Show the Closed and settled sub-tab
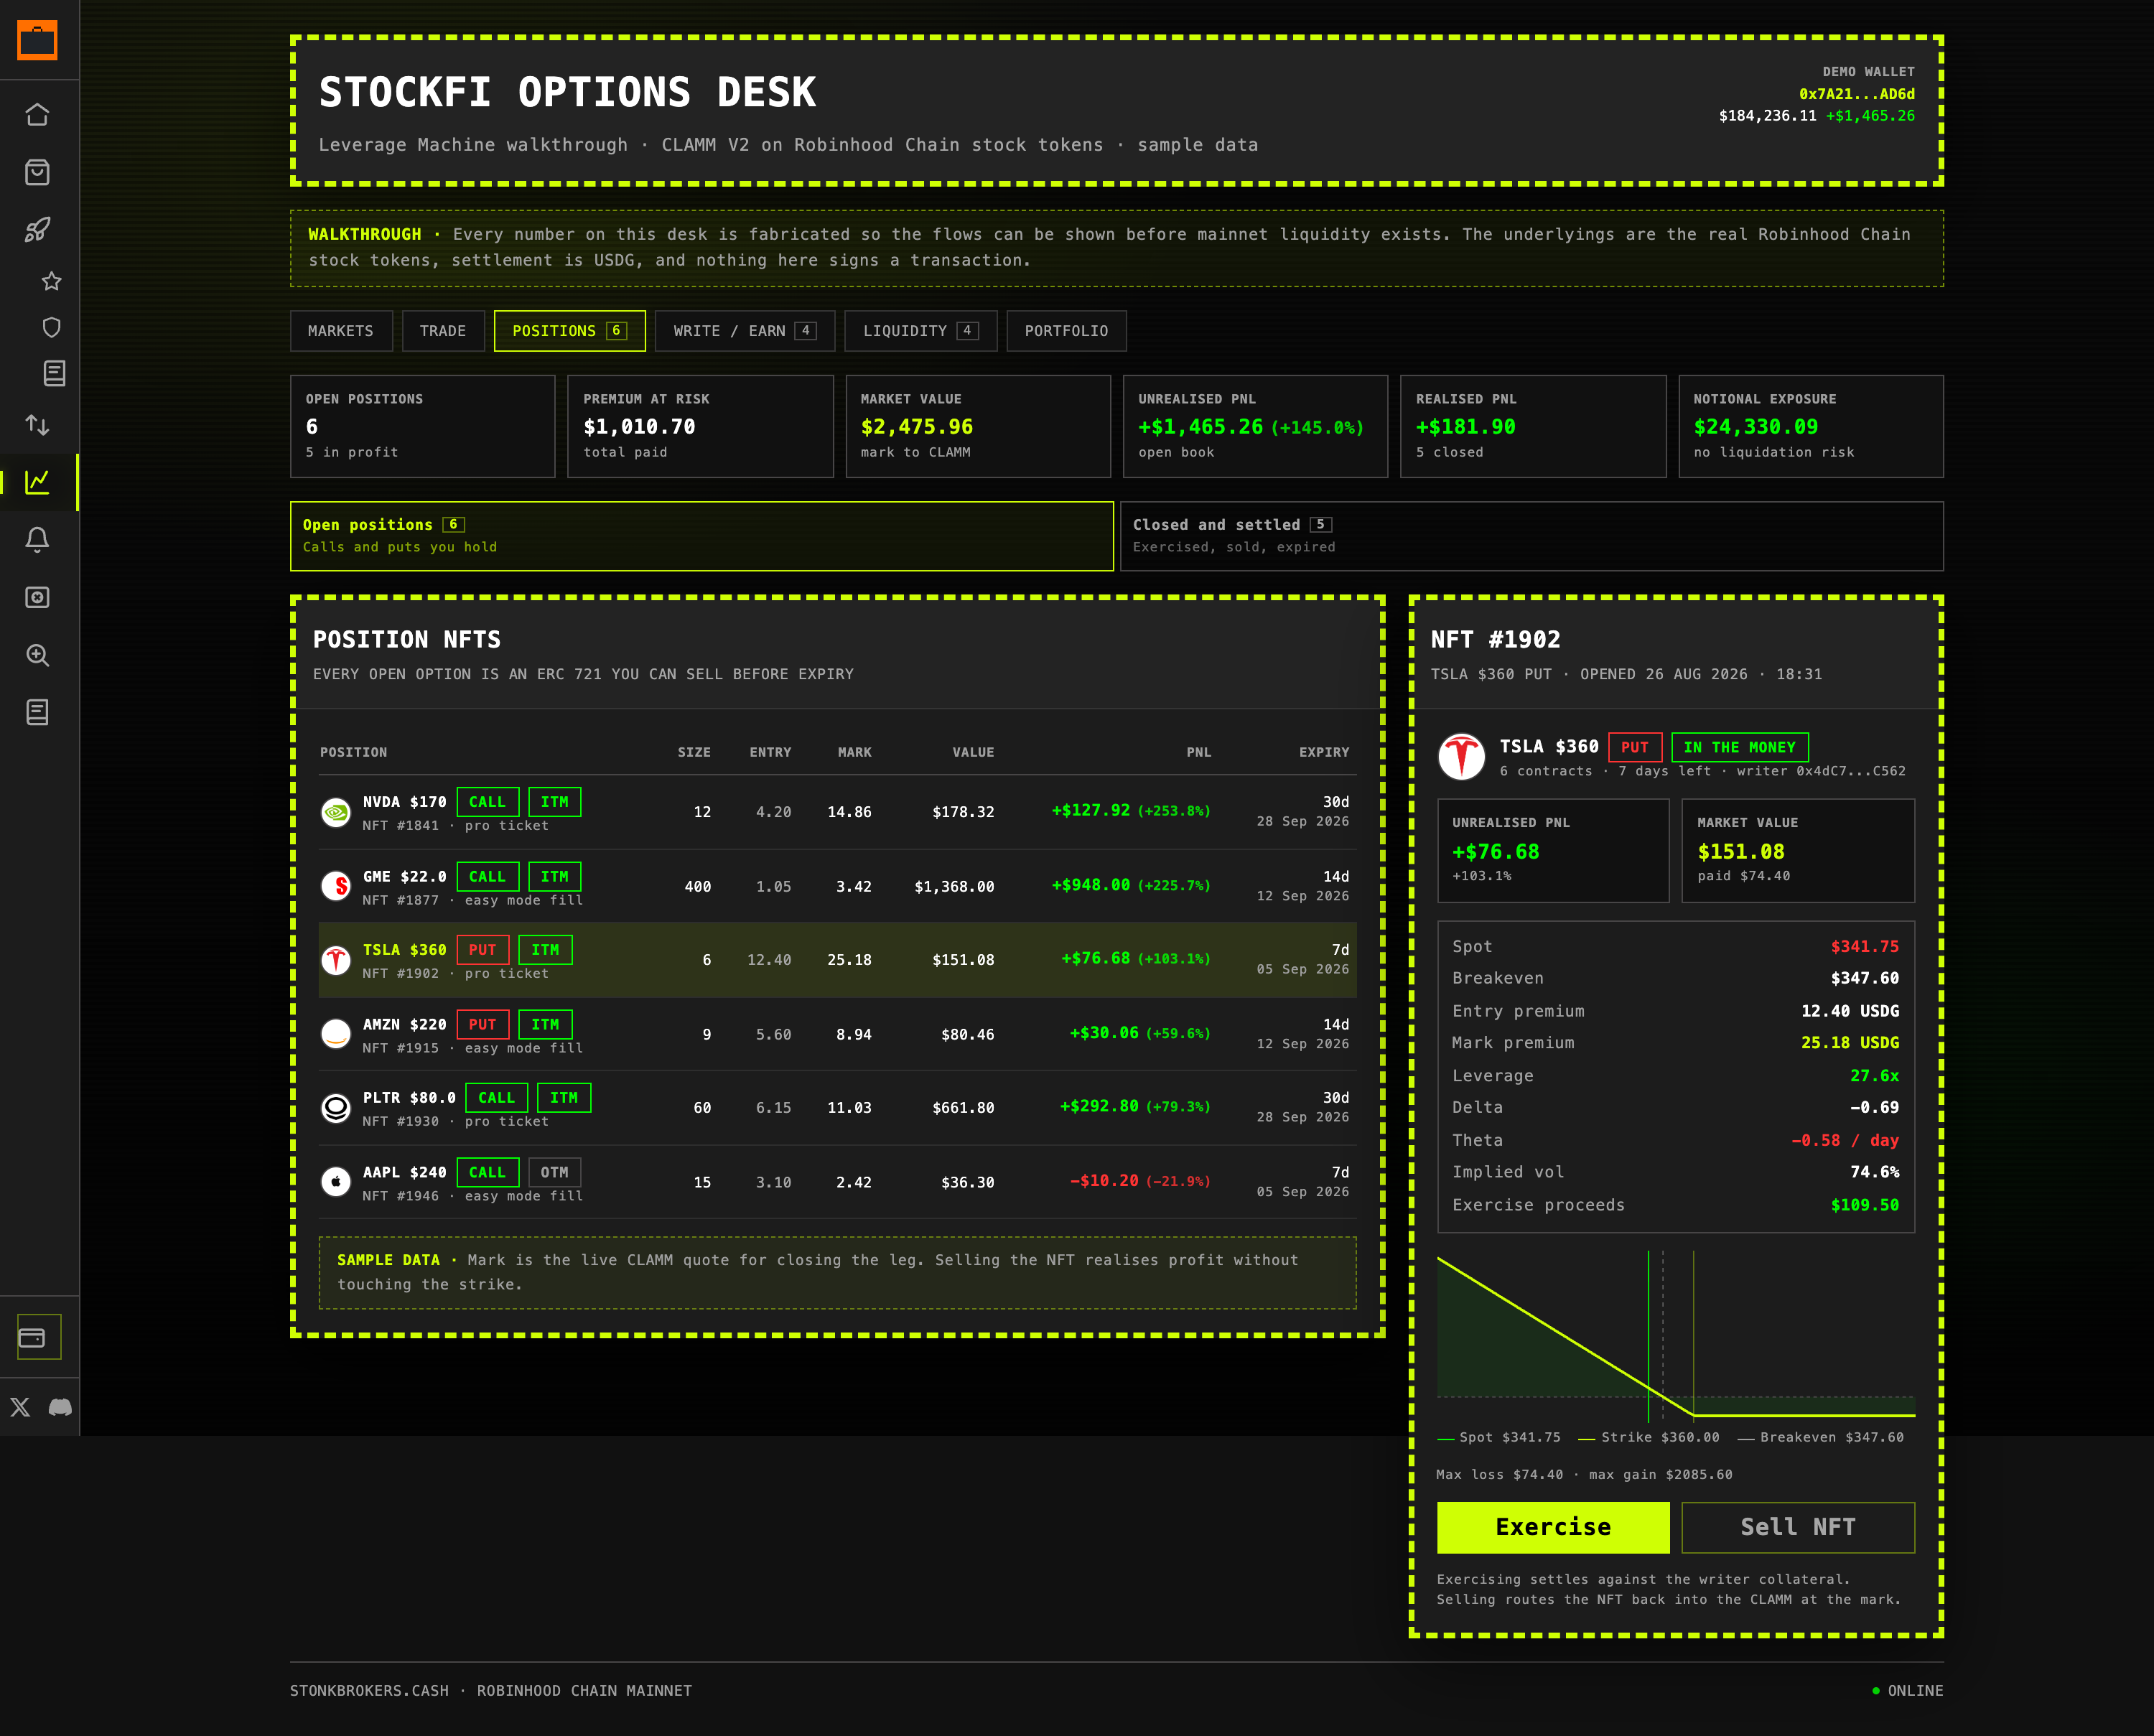The height and width of the screenshot is (1736, 2154). point(1532,536)
